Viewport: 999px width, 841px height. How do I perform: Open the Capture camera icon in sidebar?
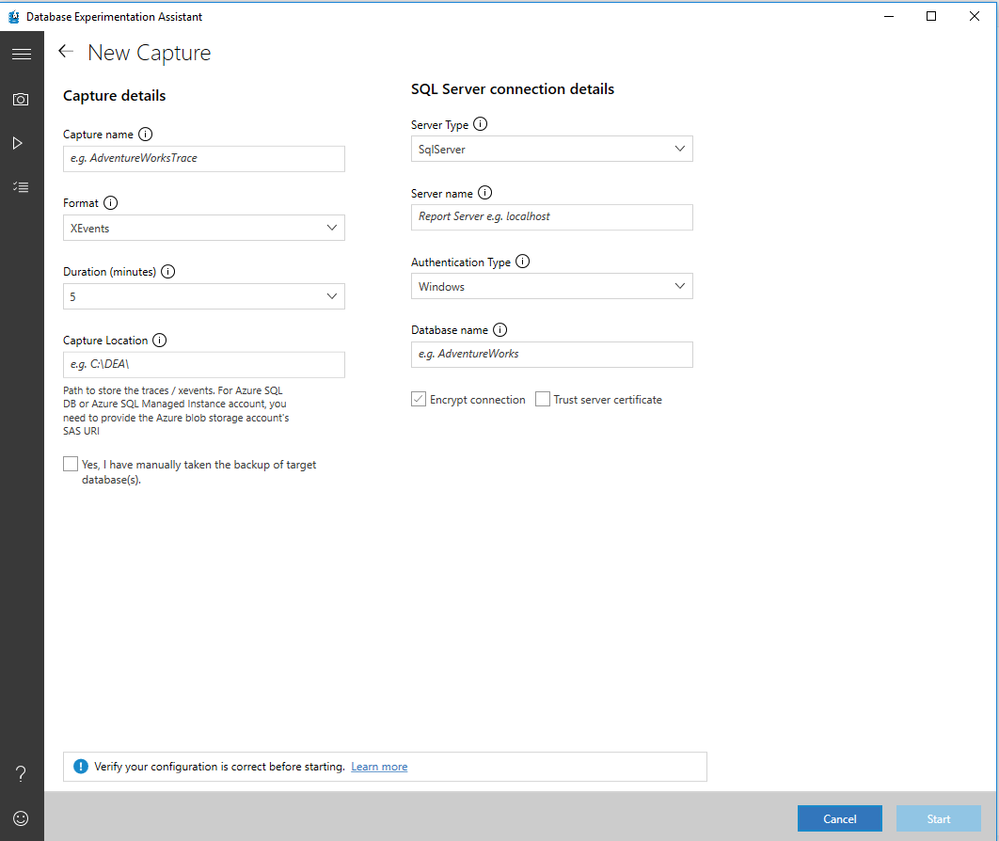tap(21, 99)
